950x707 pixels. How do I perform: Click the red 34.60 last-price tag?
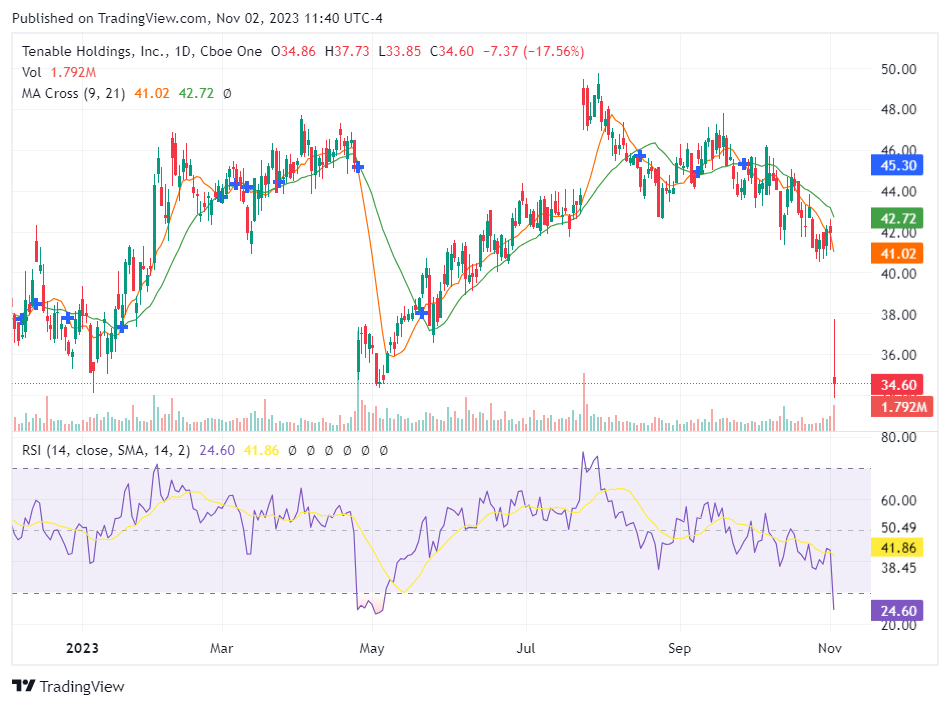tap(897, 385)
